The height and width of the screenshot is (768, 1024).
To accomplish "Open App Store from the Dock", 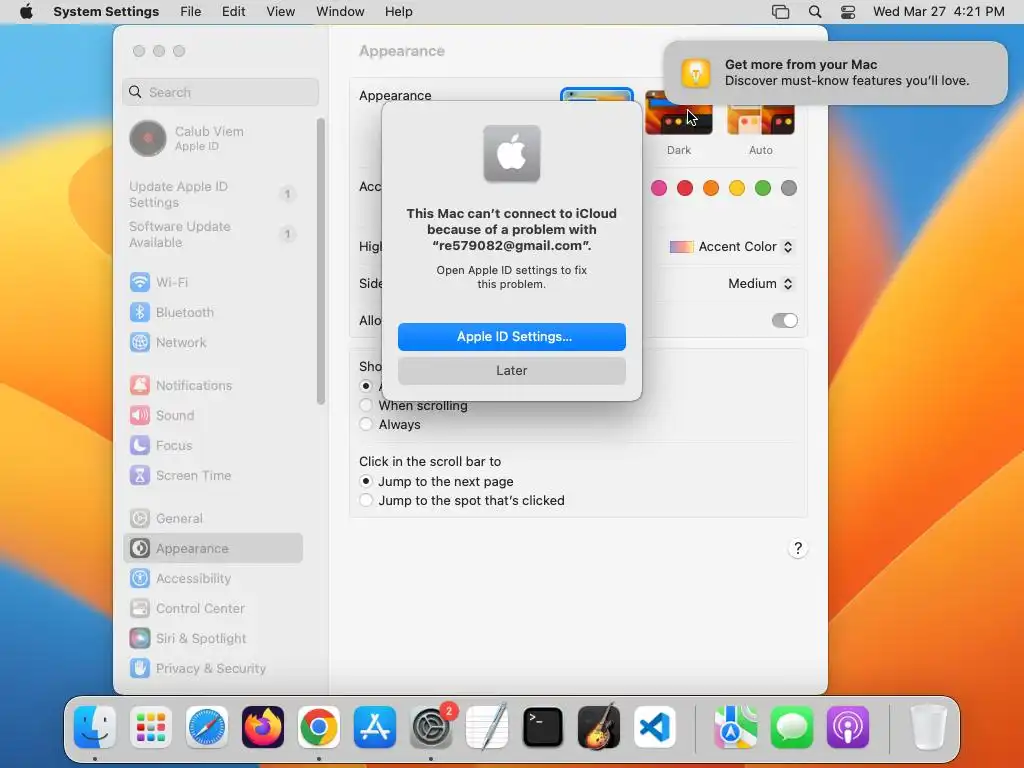I will point(375,727).
